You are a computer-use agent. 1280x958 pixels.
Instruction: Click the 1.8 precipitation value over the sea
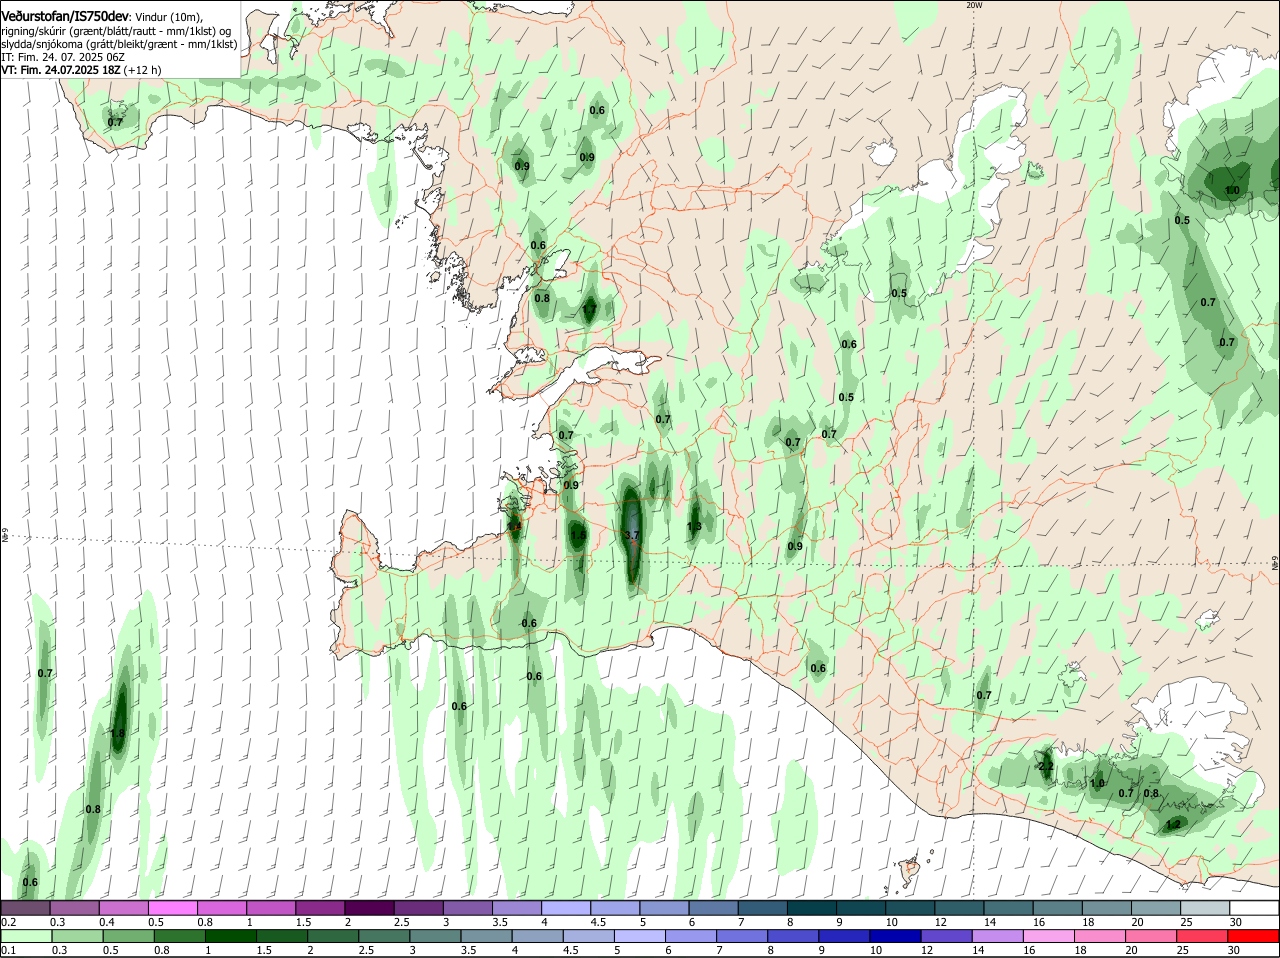coord(117,733)
